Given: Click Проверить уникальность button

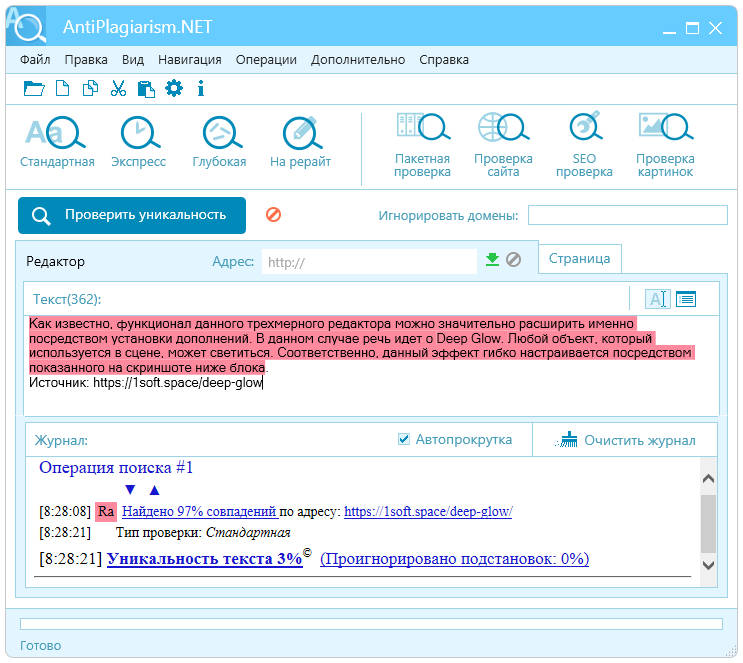Looking at the screenshot, I should (x=132, y=215).
